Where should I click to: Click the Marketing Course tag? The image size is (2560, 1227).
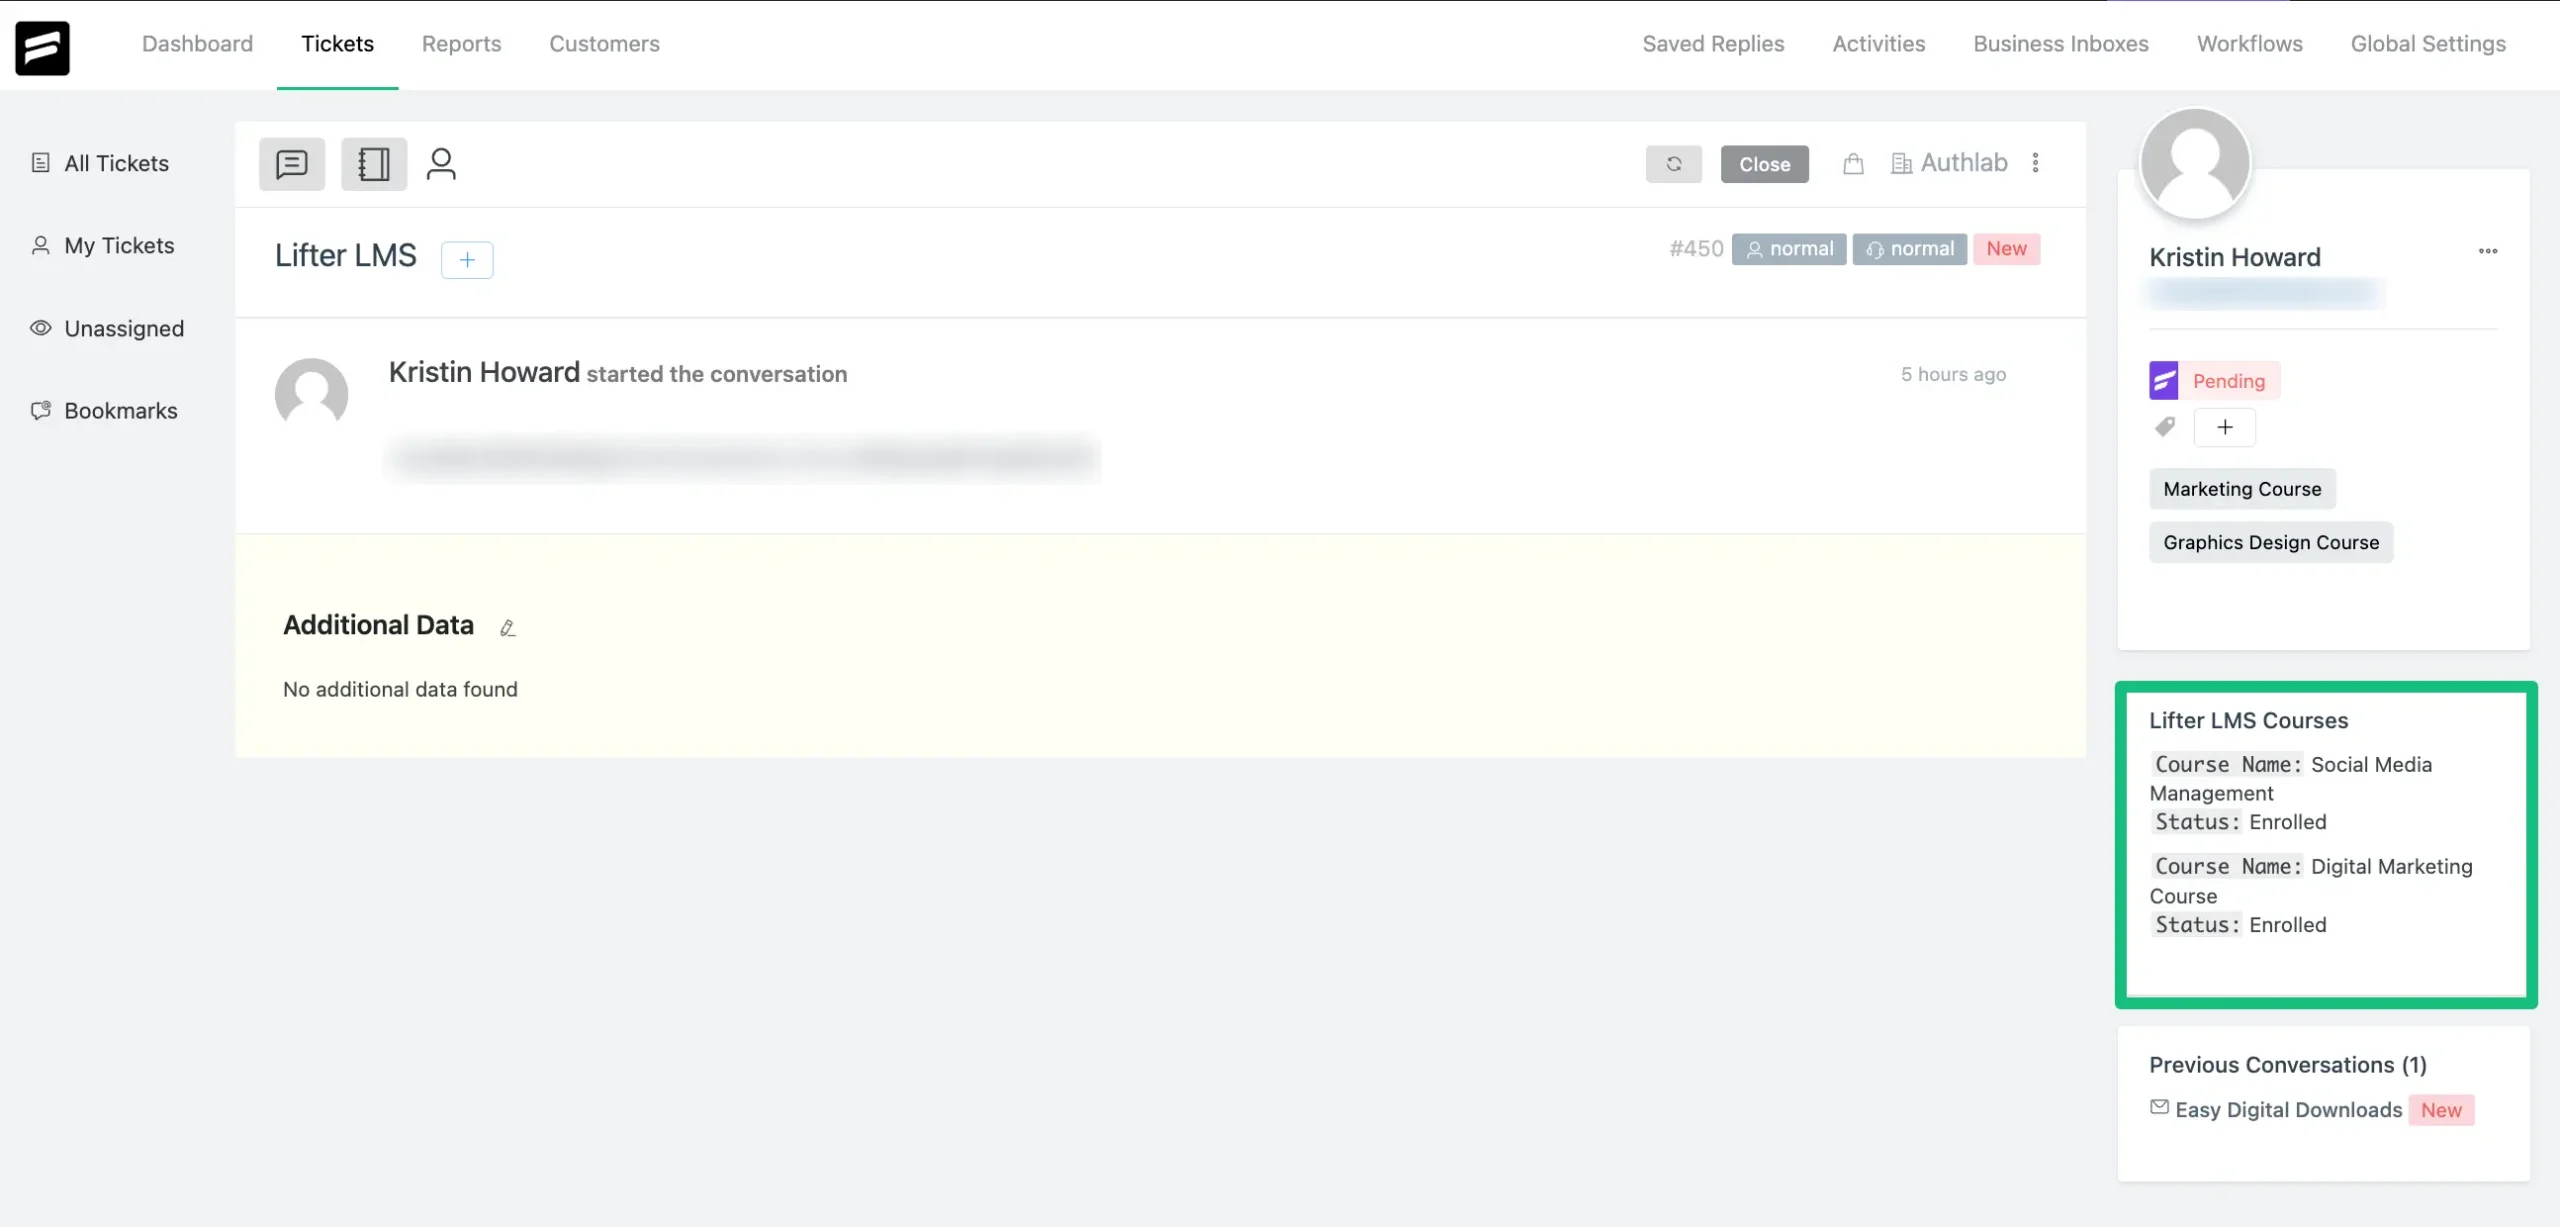[x=2242, y=489]
